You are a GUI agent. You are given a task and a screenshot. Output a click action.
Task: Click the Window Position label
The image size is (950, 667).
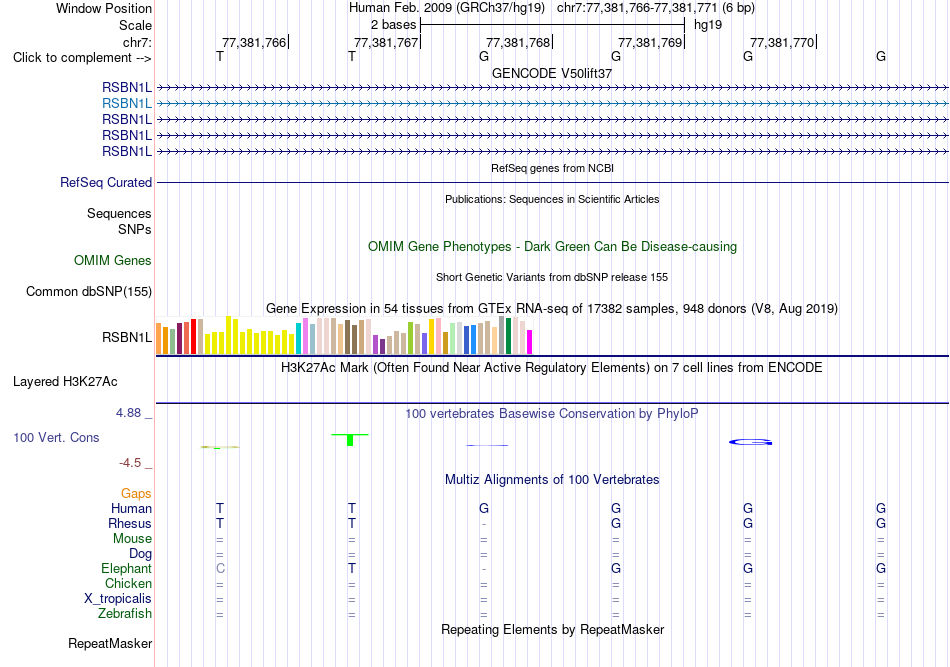pyautogui.click(x=104, y=8)
